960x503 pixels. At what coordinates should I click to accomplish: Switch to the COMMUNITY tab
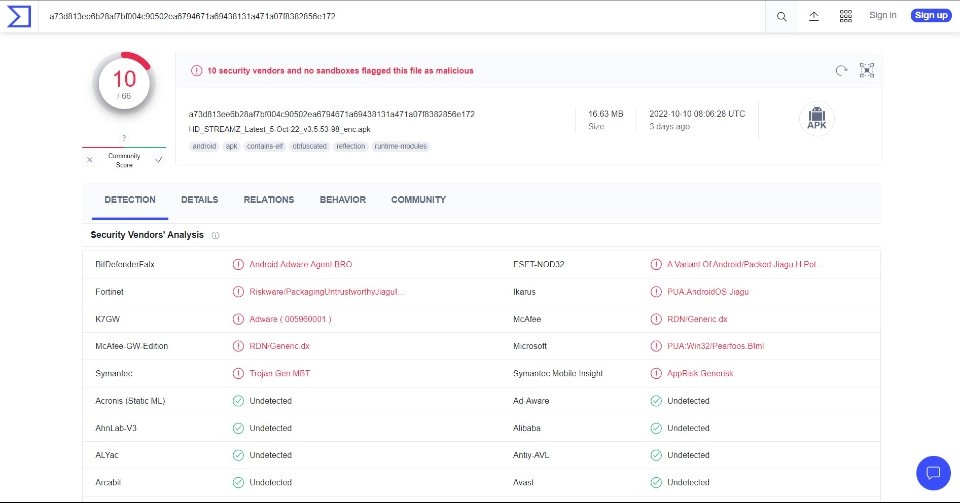pos(419,199)
